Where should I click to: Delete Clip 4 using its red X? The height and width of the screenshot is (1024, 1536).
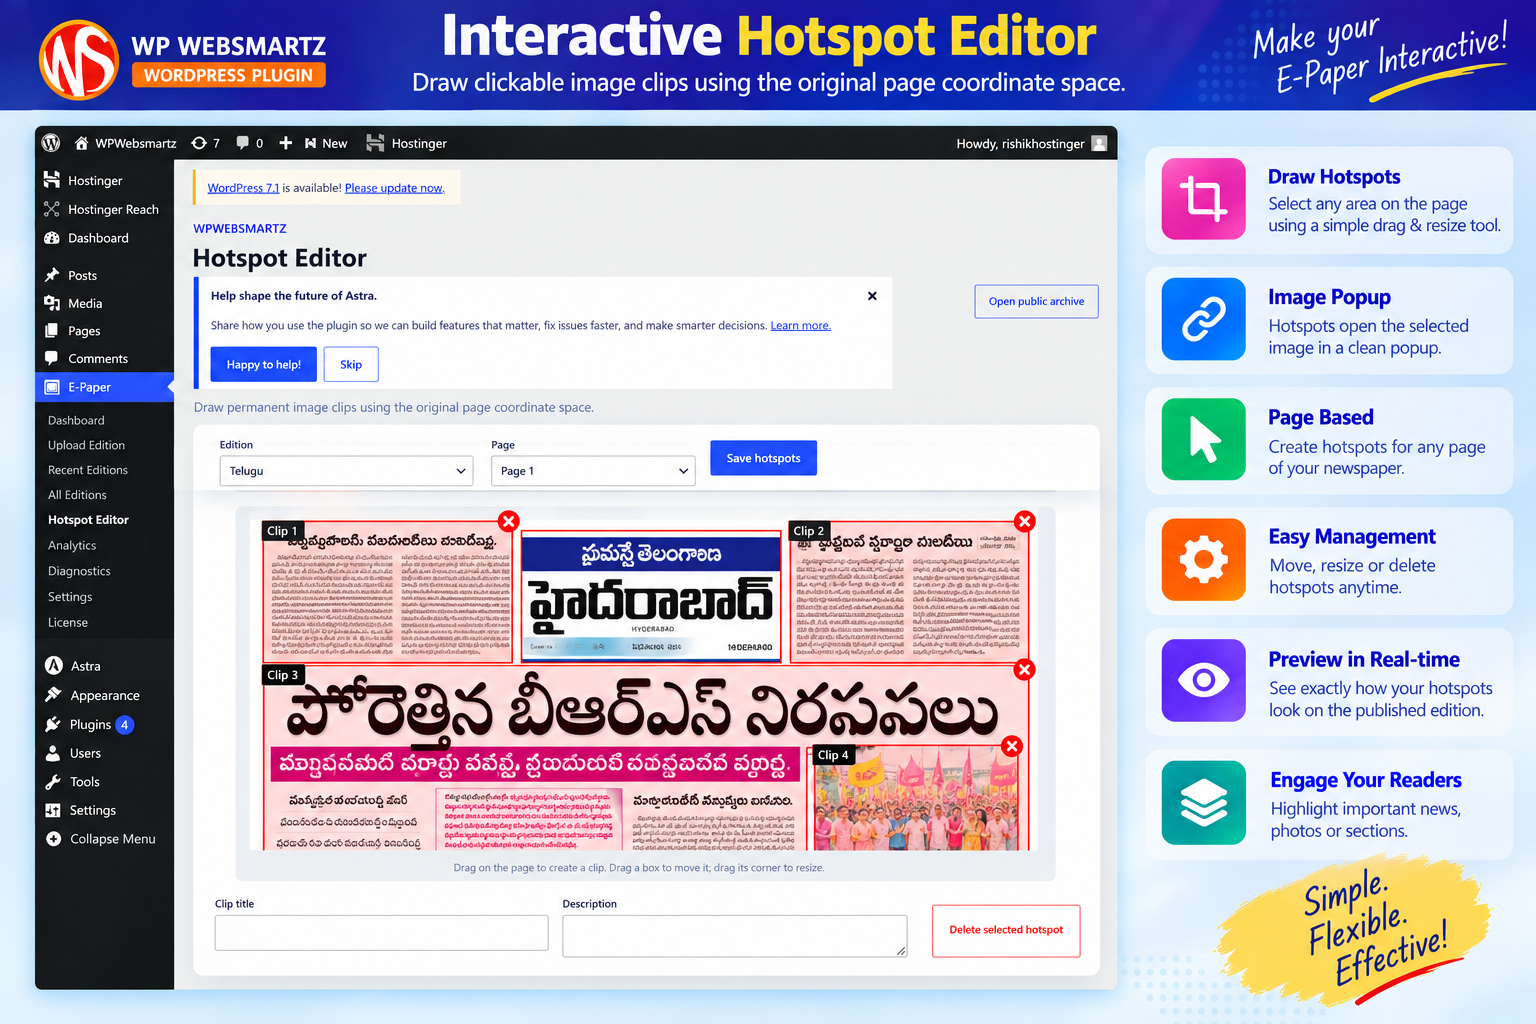[1012, 746]
